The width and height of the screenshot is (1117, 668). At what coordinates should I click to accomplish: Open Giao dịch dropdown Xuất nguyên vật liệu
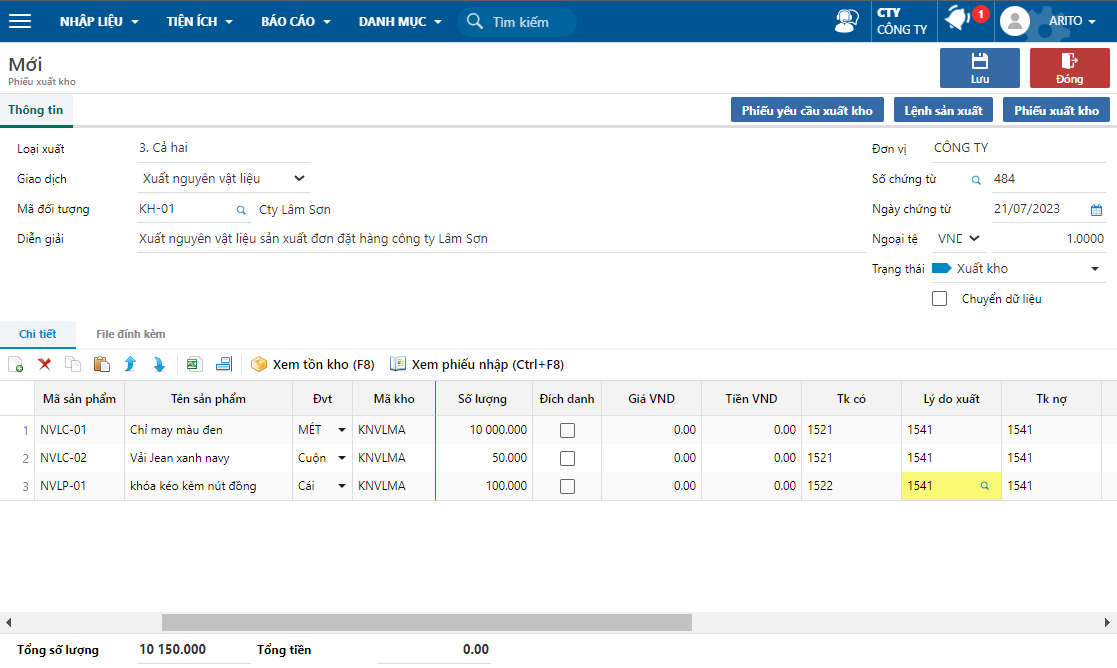tap(224, 179)
